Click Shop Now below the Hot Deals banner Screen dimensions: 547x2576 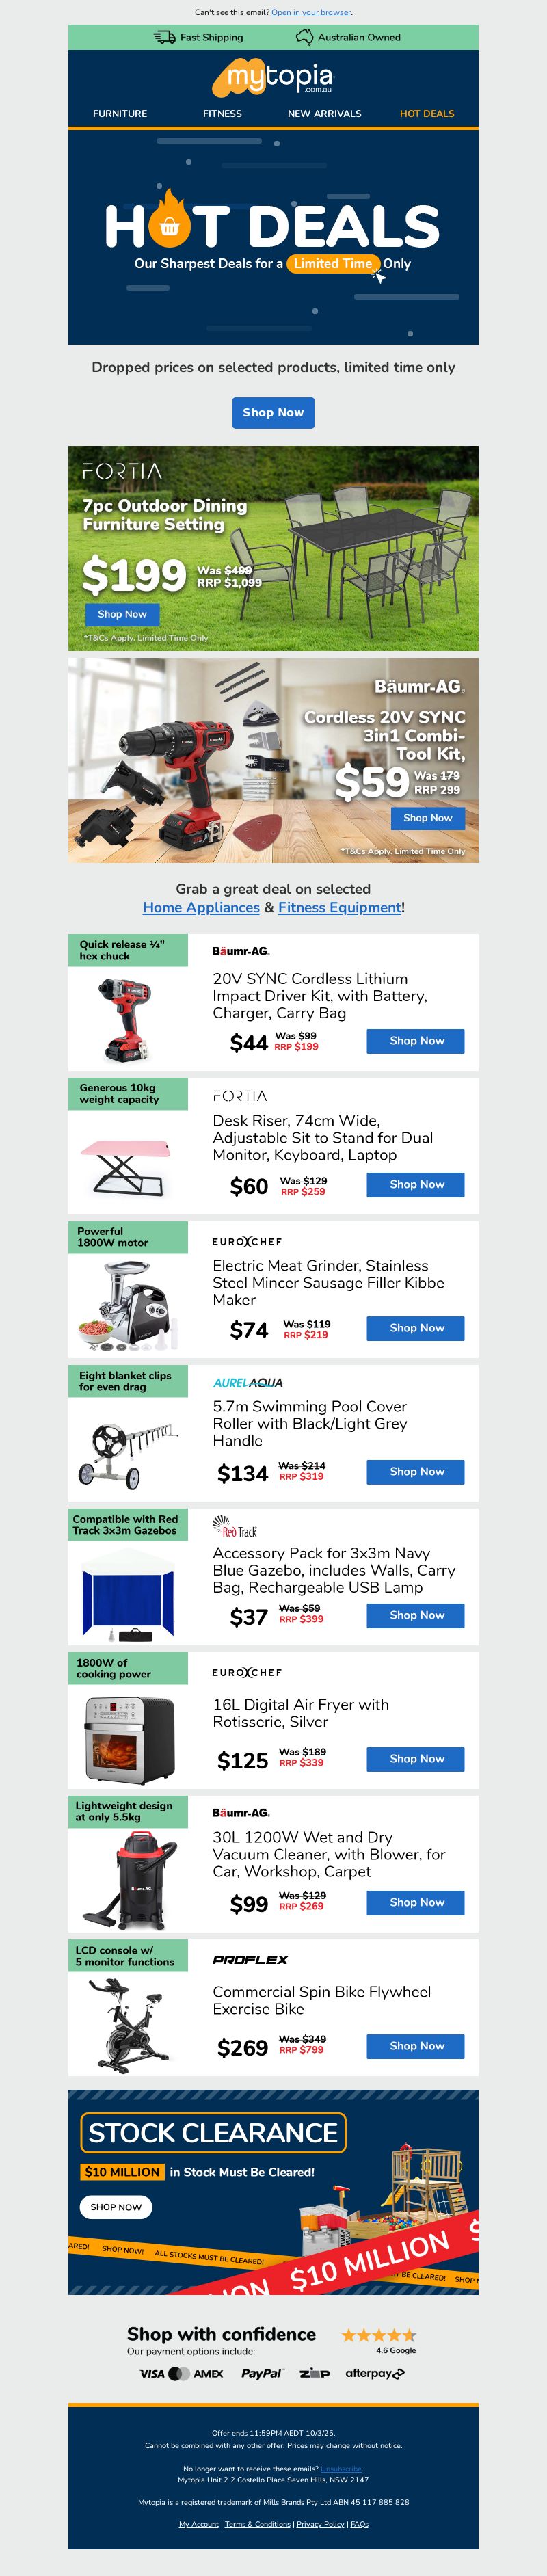click(273, 412)
